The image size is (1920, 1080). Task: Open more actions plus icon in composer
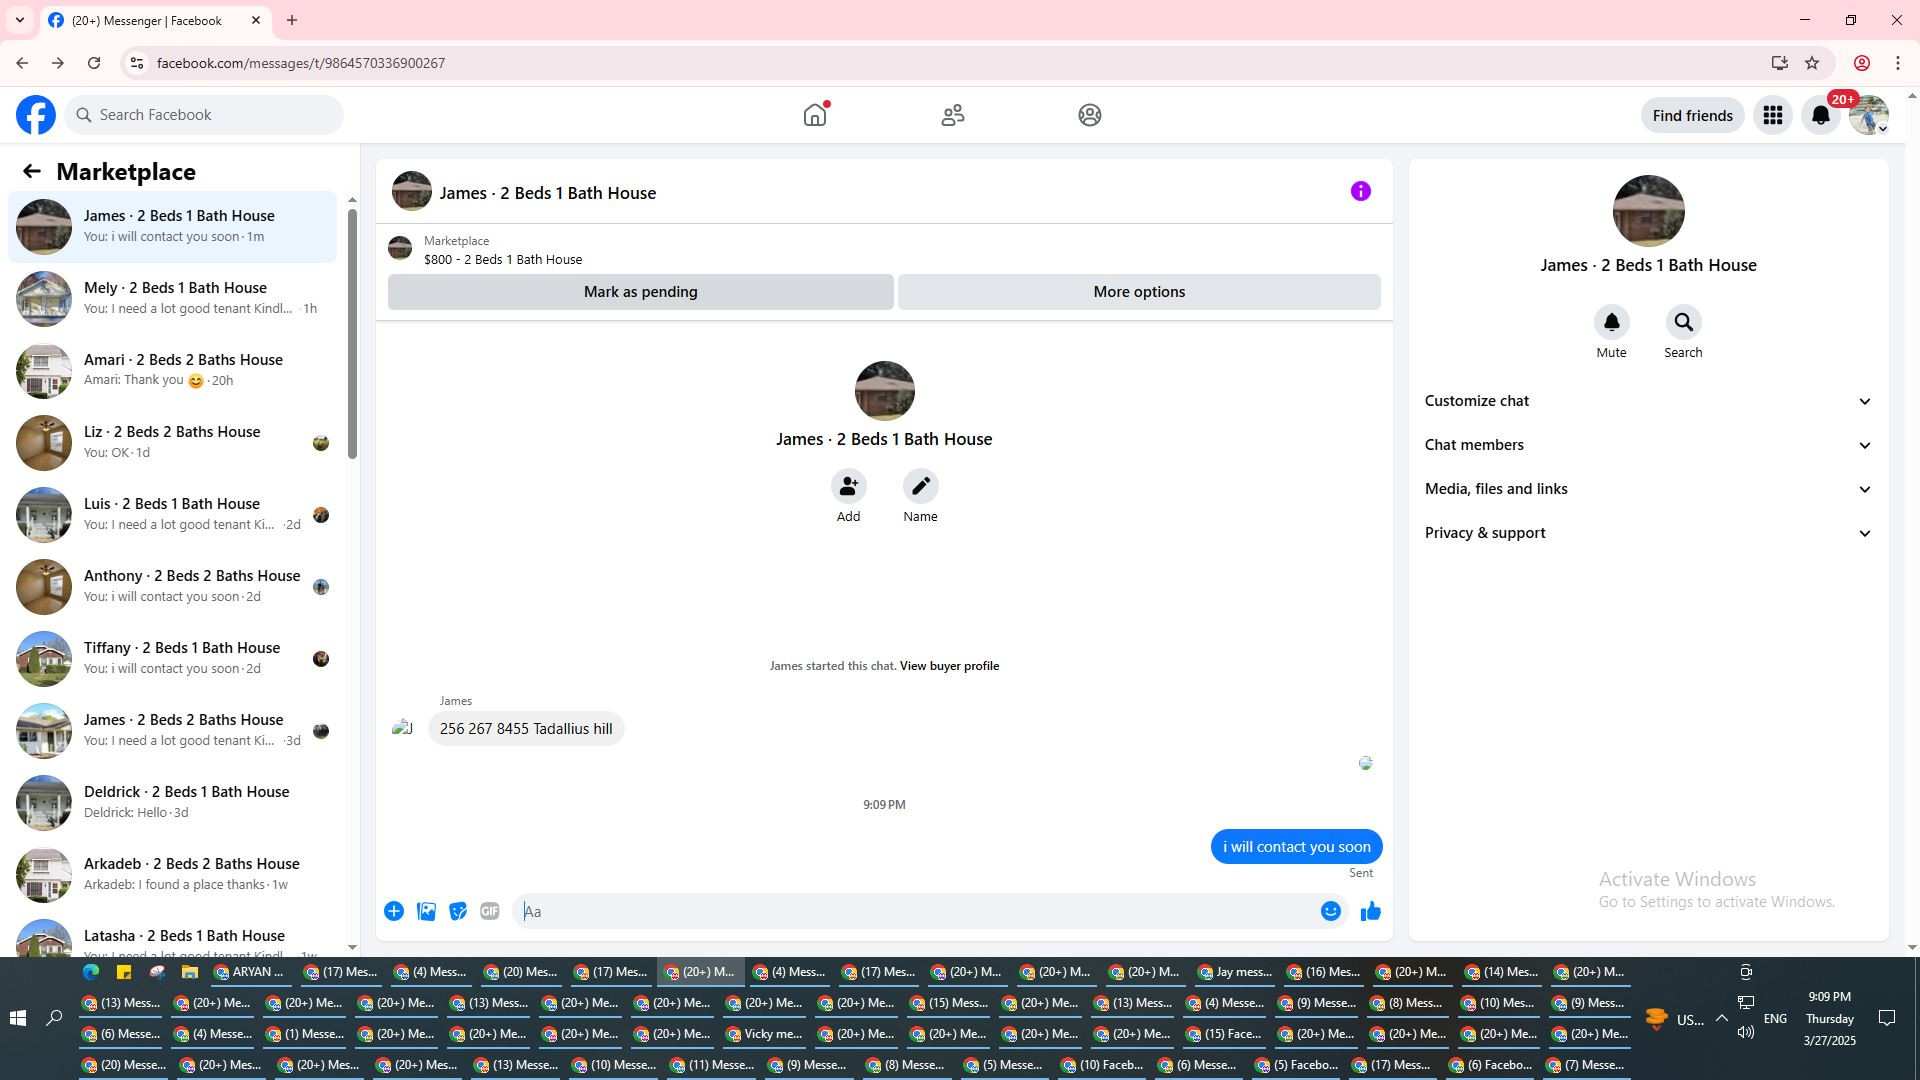point(394,911)
